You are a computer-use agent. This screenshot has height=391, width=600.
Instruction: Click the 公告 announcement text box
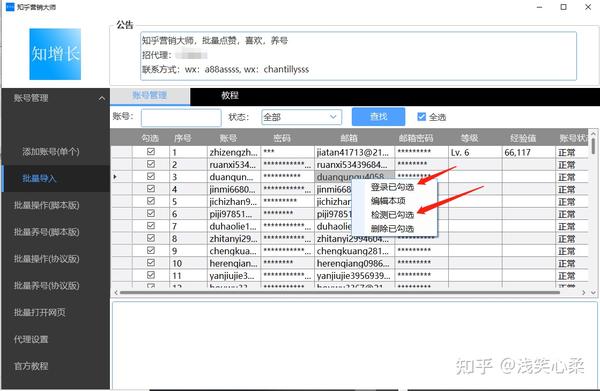pyautogui.click(x=358, y=56)
